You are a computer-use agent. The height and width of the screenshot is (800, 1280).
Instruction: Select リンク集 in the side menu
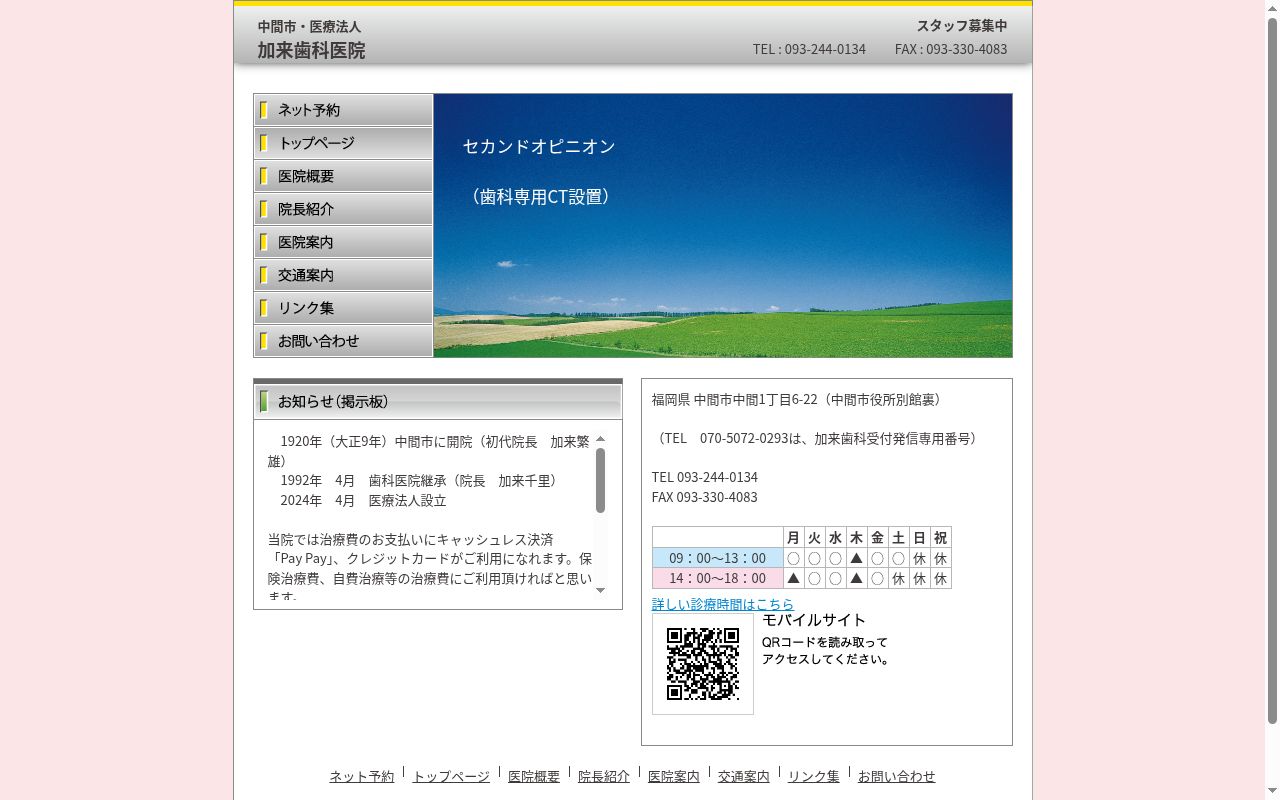click(x=343, y=308)
